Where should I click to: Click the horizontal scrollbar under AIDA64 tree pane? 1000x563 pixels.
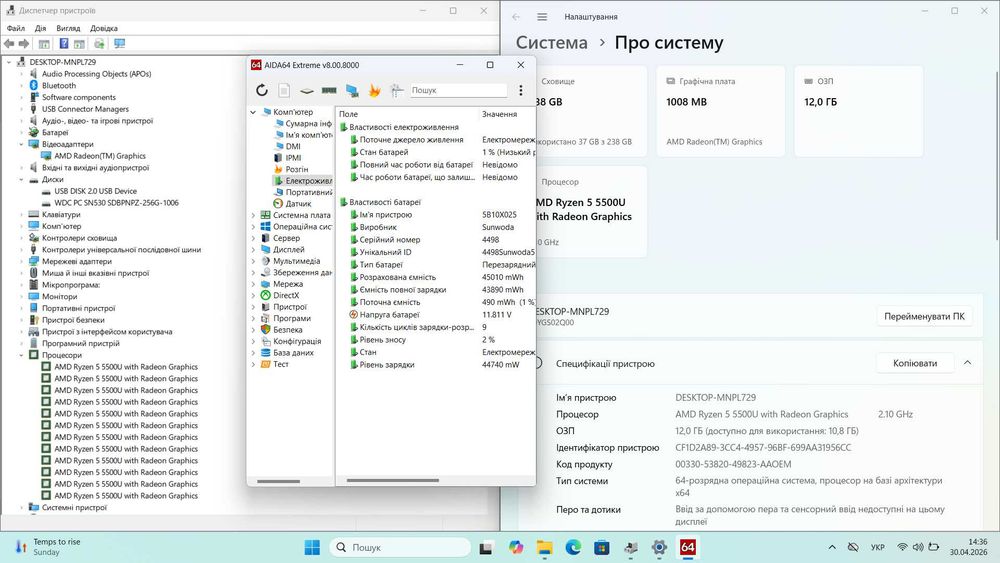coord(278,481)
